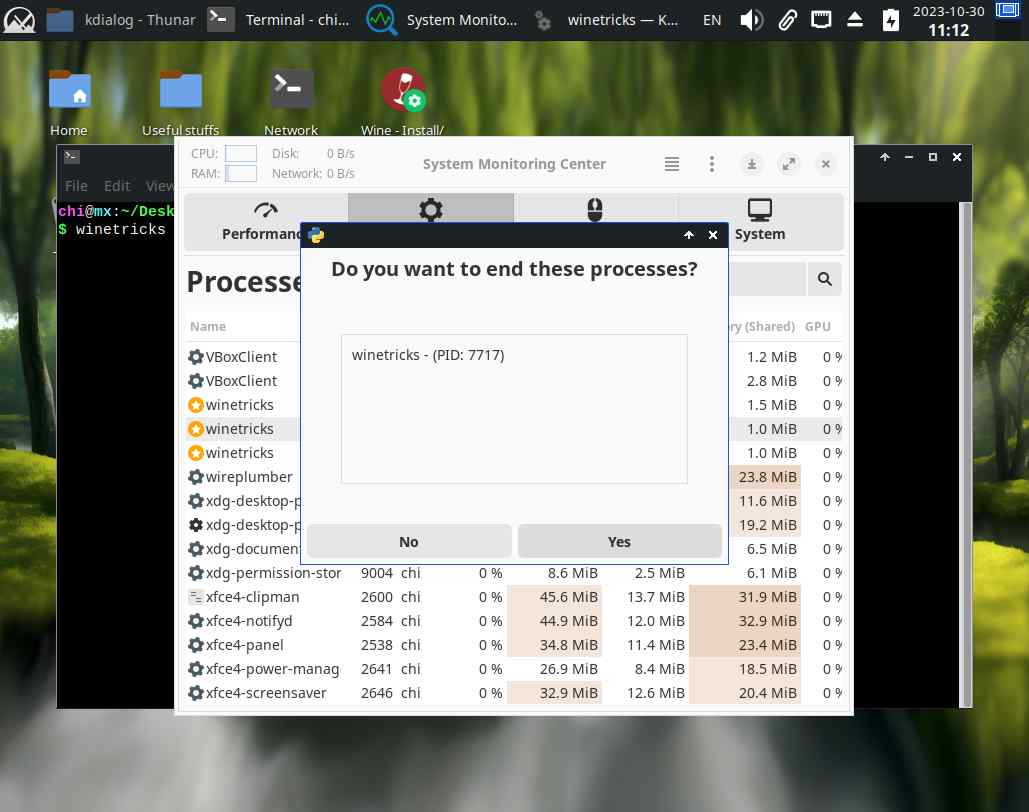This screenshot has width=1029, height=812.
Task: Click the Terminal window's keep-above arrow button
Action: pyautogui.click(x=884, y=157)
